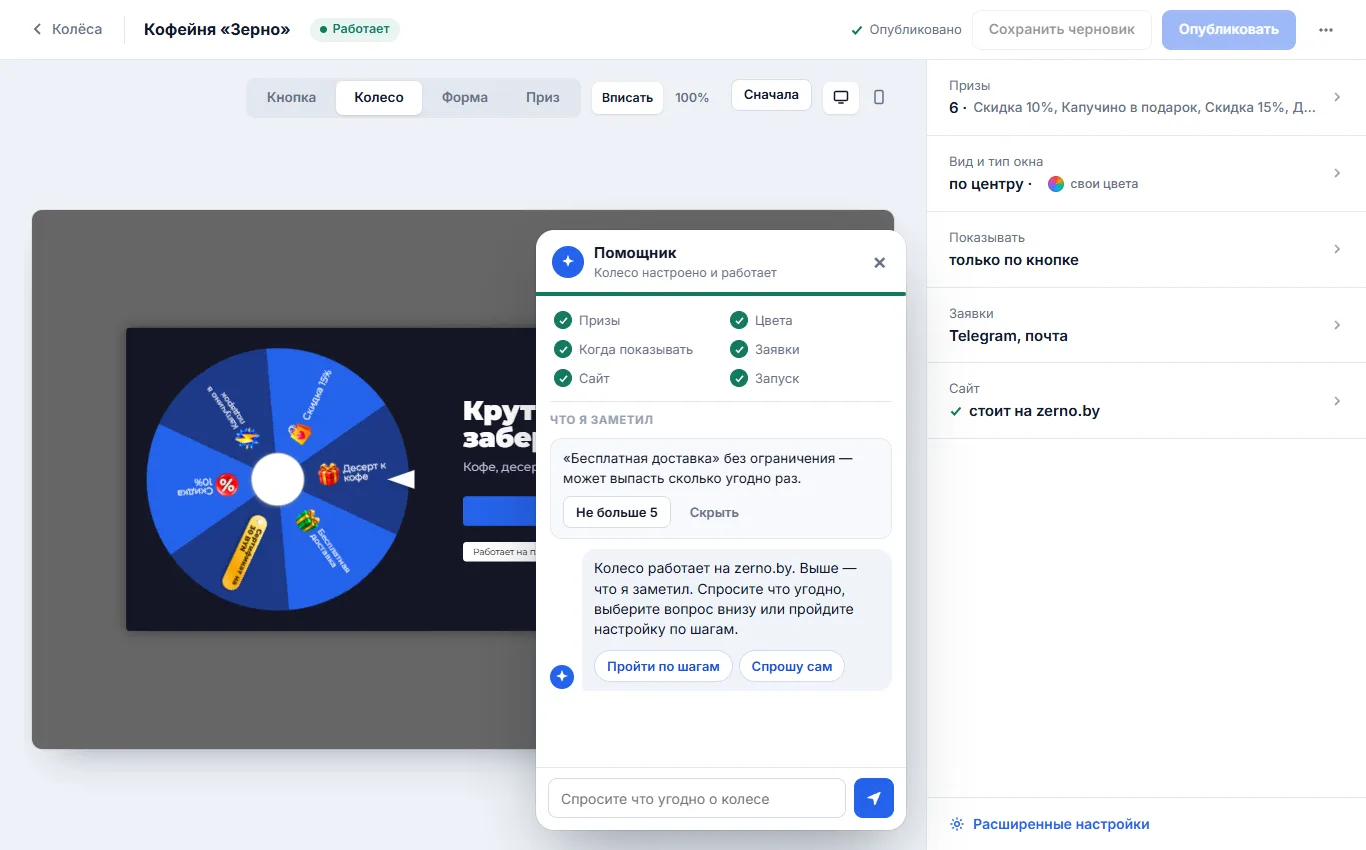Click the shopping bag icon near Скидка 15%
Image resolution: width=1366 pixels, height=850 pixels.
299,433
